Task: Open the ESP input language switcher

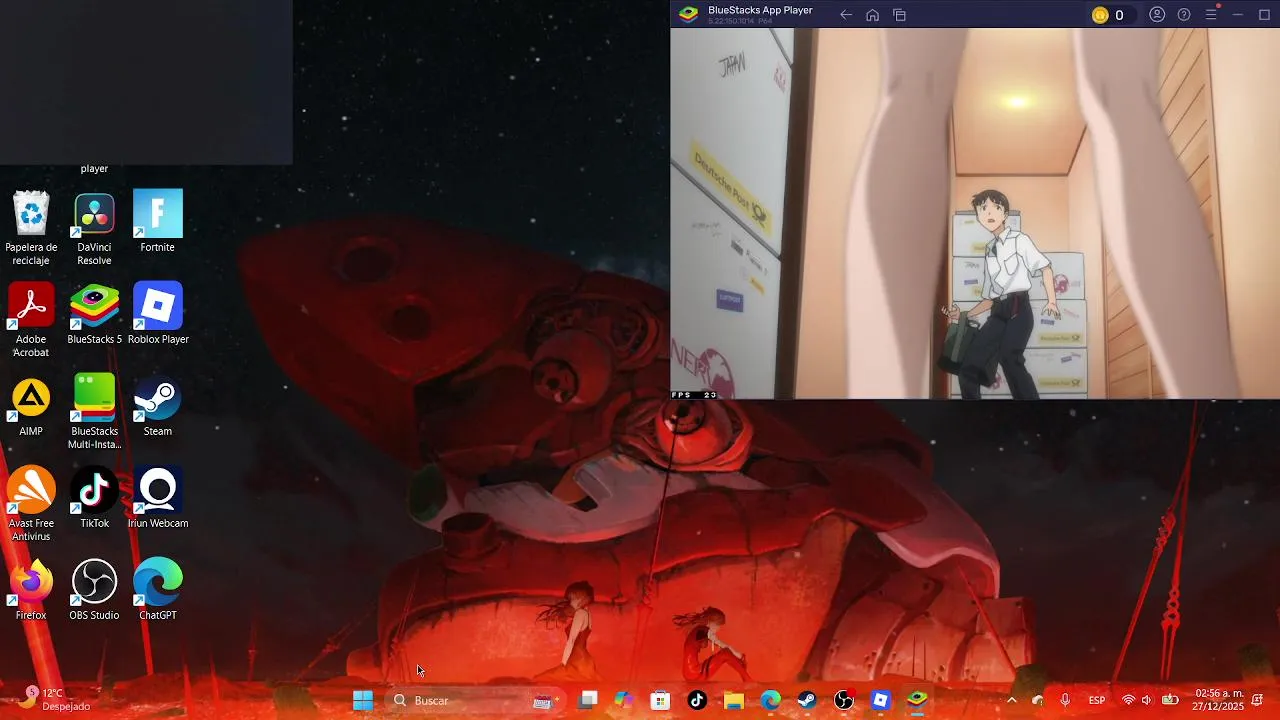Action: pos(1097,701)
